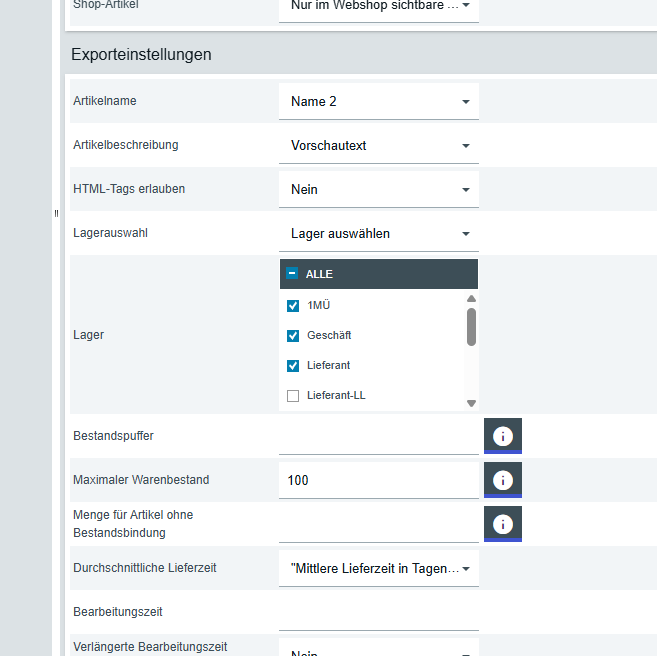657x656 pixels.
Task: Click info icon beside Maximaler Warenbestand
Action: click(503, 479)
